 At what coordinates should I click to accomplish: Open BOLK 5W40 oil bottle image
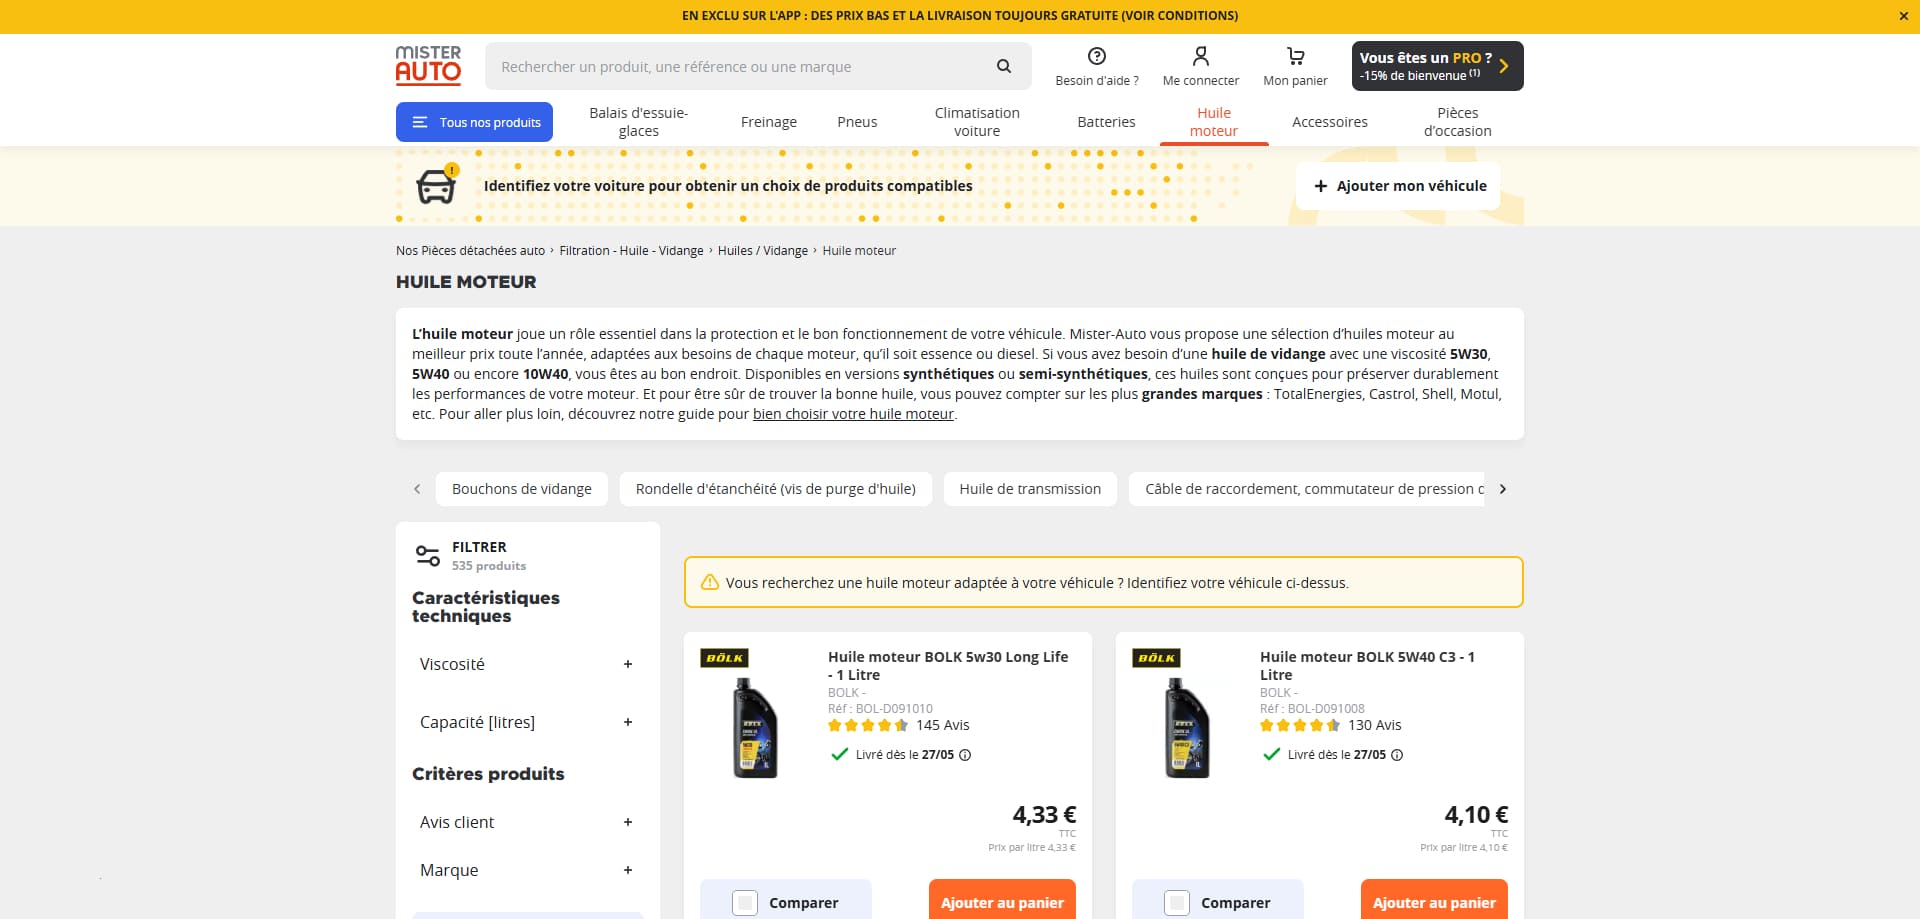[1187, 728]
